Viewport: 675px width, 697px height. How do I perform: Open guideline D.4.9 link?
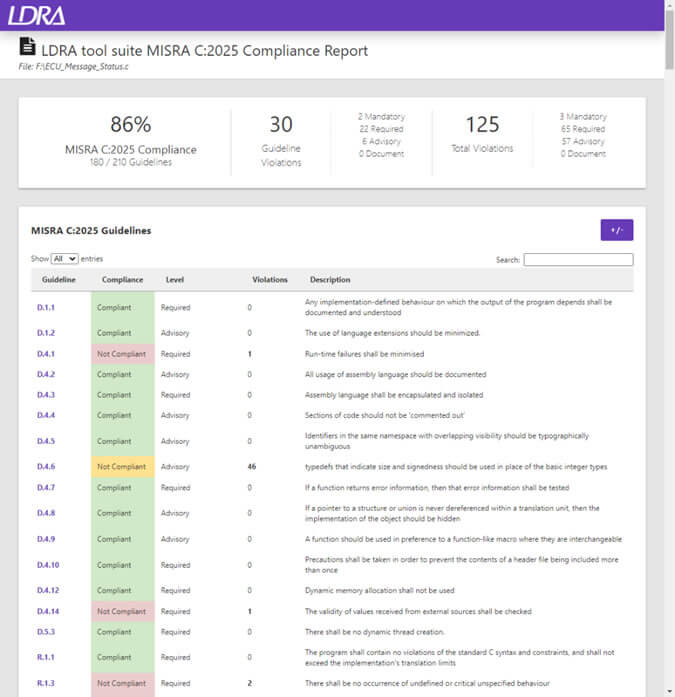(46, 539)
